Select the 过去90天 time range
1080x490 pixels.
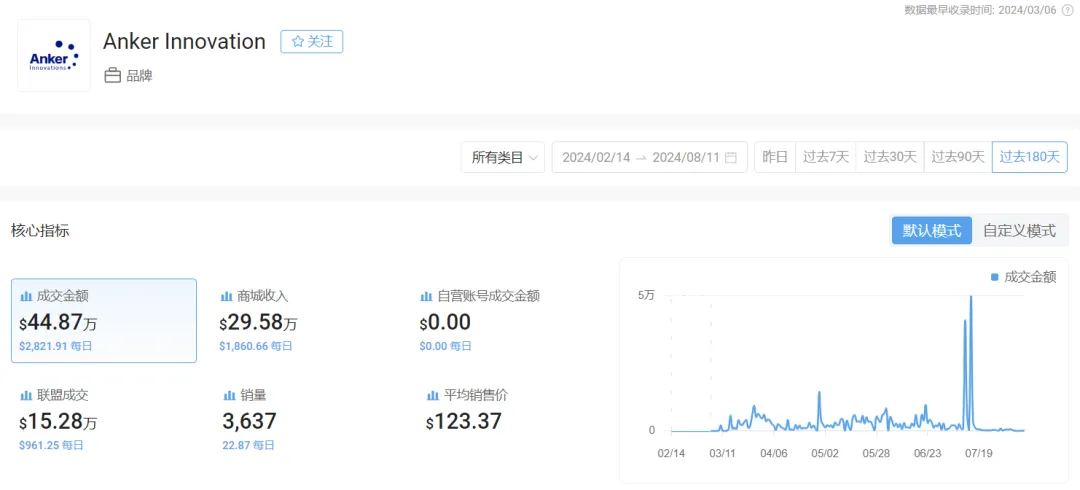957,157
